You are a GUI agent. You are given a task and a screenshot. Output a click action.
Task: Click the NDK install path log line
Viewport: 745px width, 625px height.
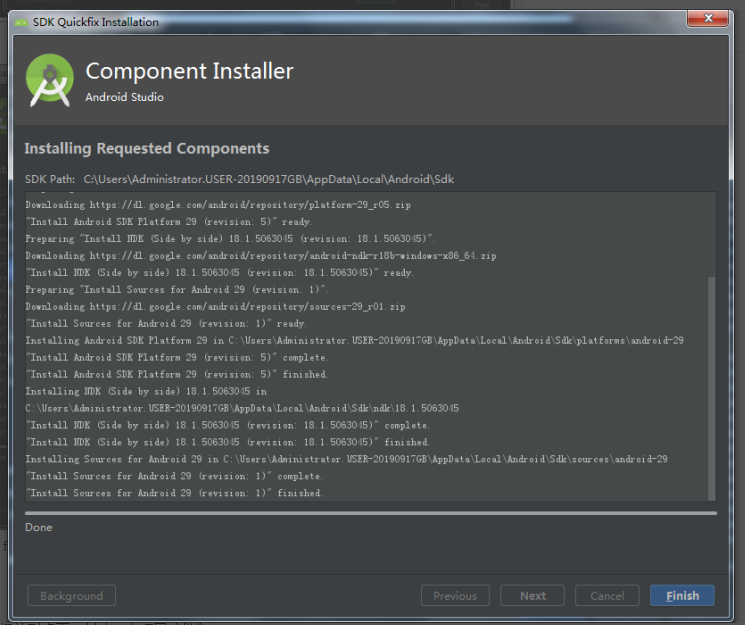[242, 408]
